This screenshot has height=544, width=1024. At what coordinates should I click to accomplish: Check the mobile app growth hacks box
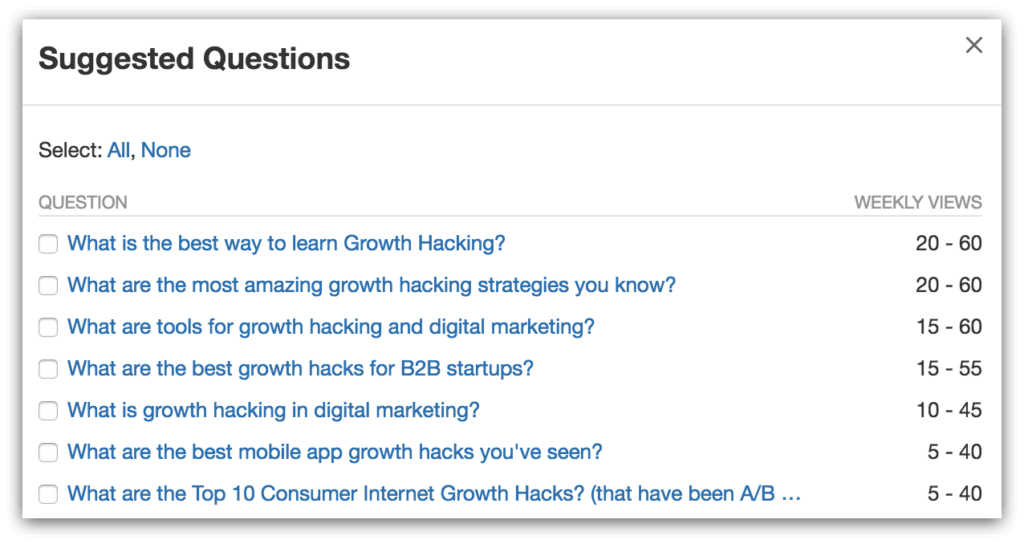pyautogui.click(x=48, y=453)
